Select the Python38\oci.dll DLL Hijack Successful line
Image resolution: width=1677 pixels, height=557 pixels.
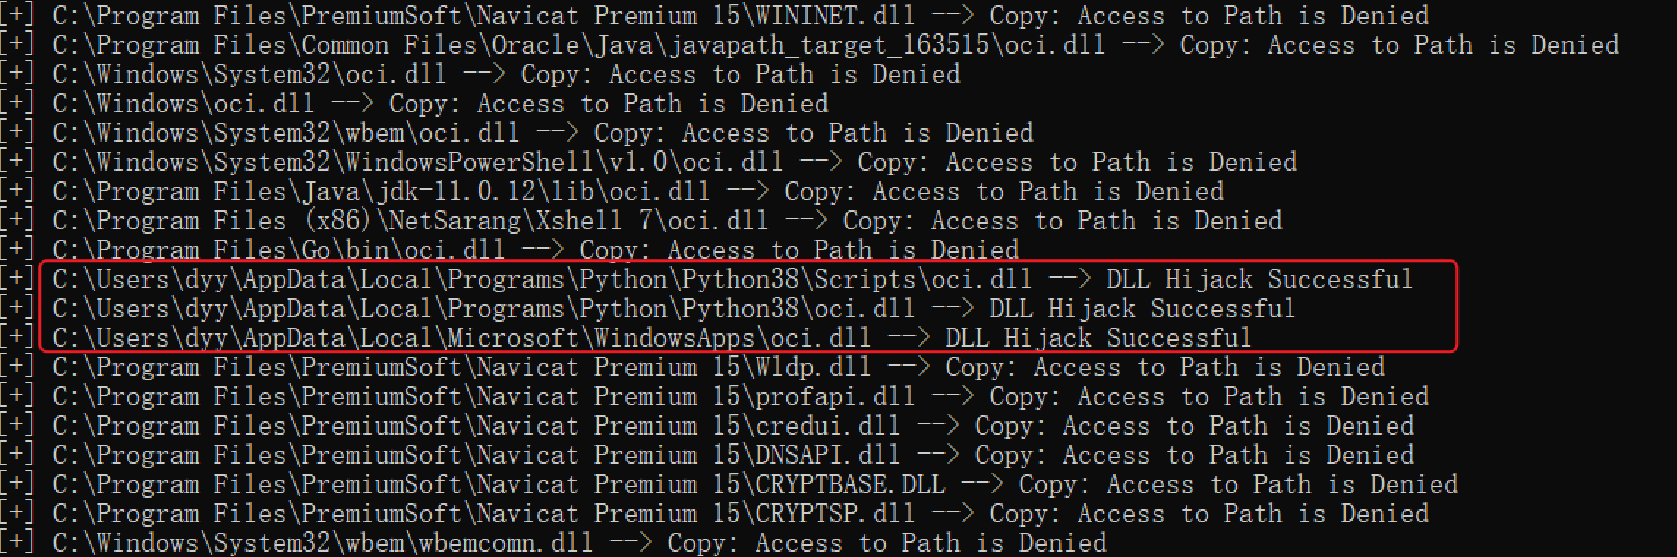click(x=648, y=308)
